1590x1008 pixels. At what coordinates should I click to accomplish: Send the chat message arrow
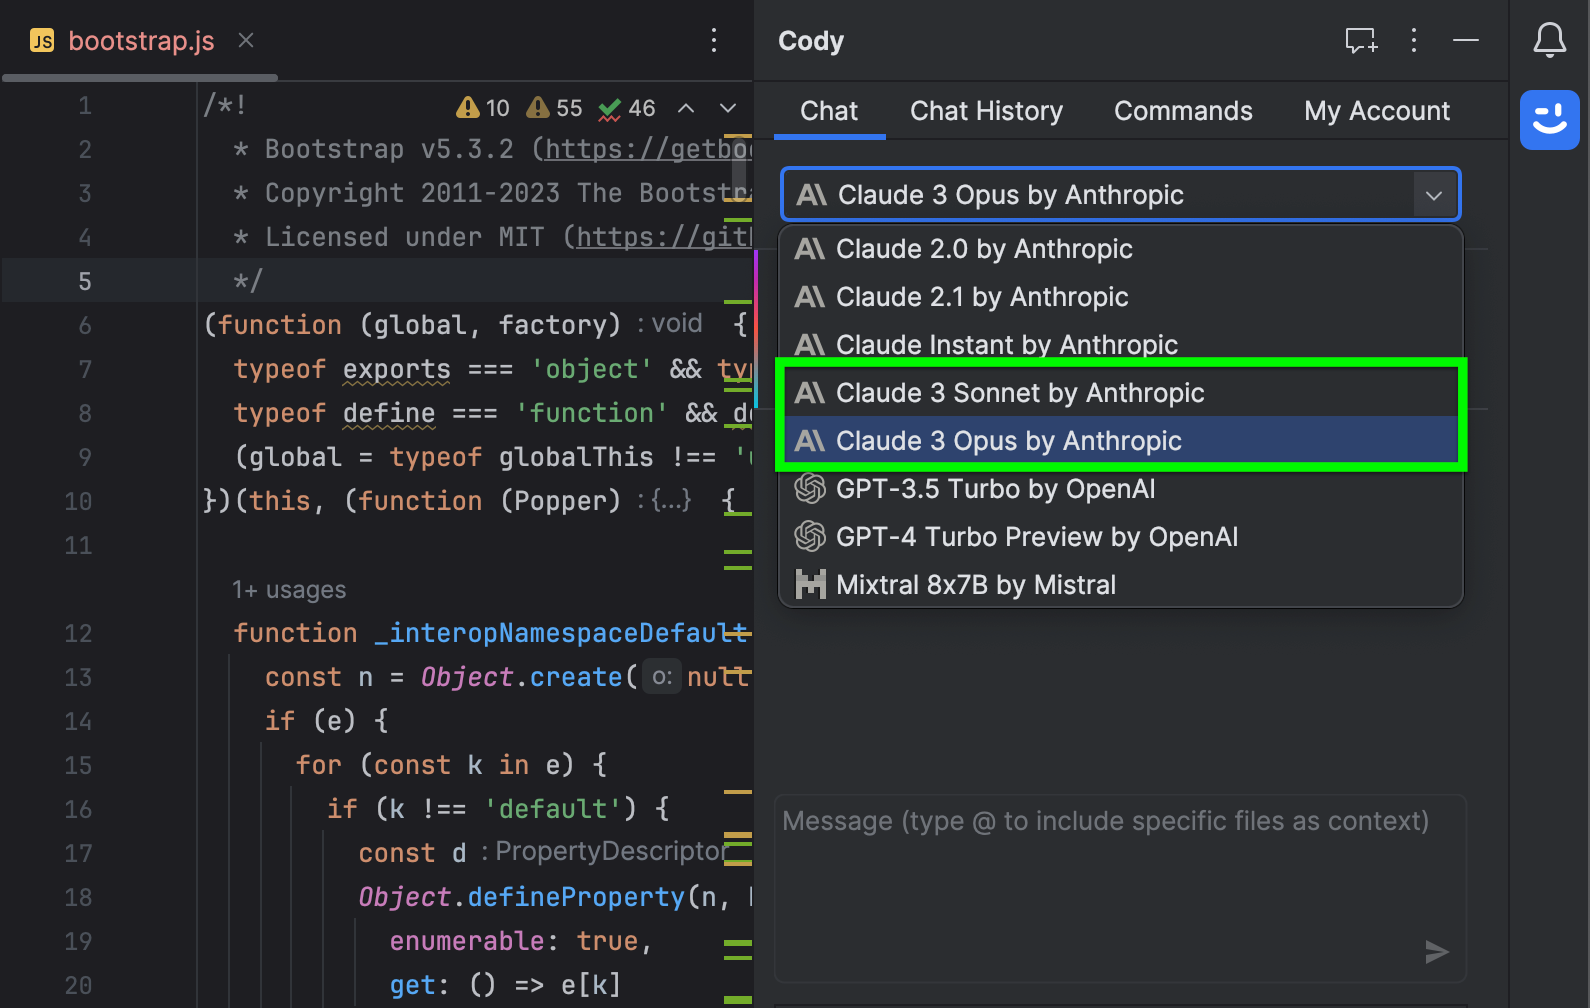coord(1437,952)
